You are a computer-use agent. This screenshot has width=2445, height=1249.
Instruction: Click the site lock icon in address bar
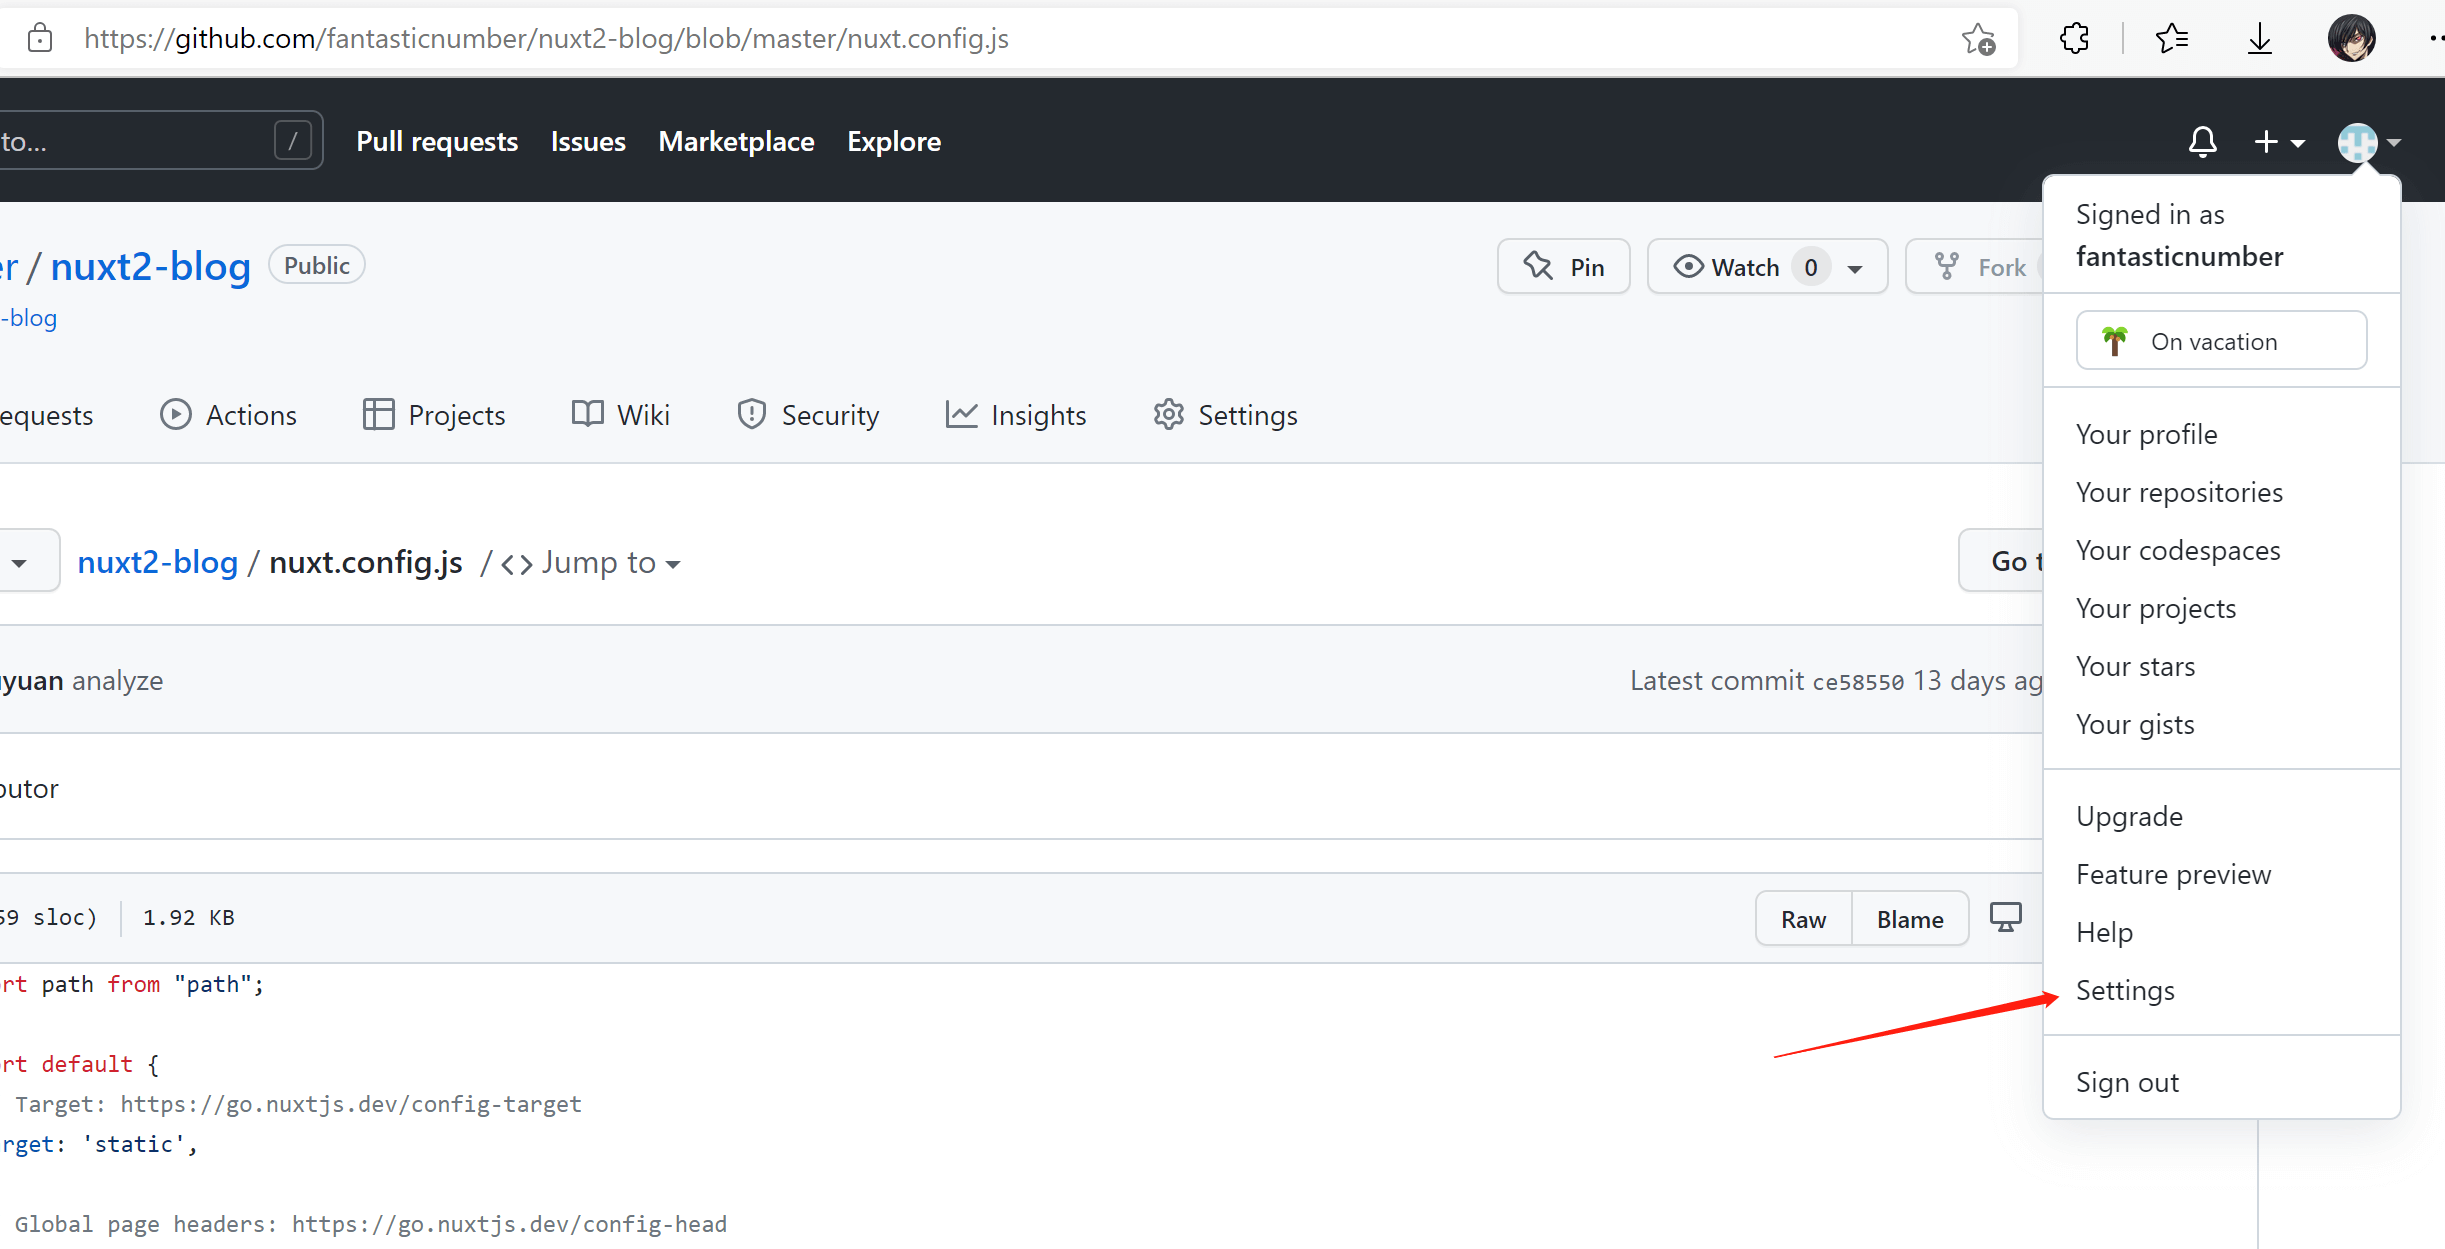point(40,39)
